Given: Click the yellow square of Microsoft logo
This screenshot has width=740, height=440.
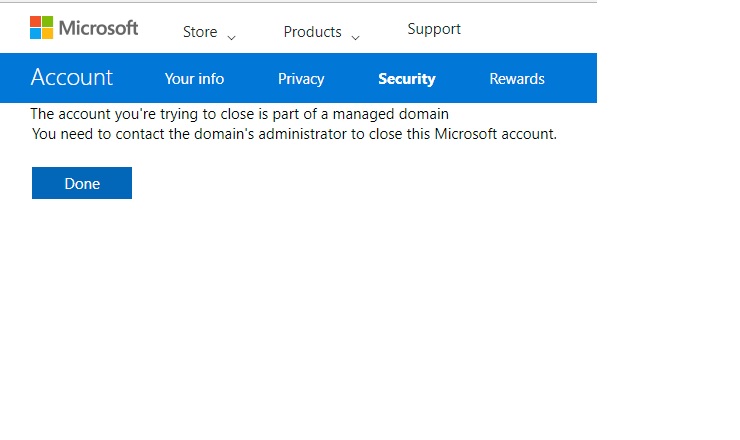Looking at the screenshot, I should pos(48,34).
